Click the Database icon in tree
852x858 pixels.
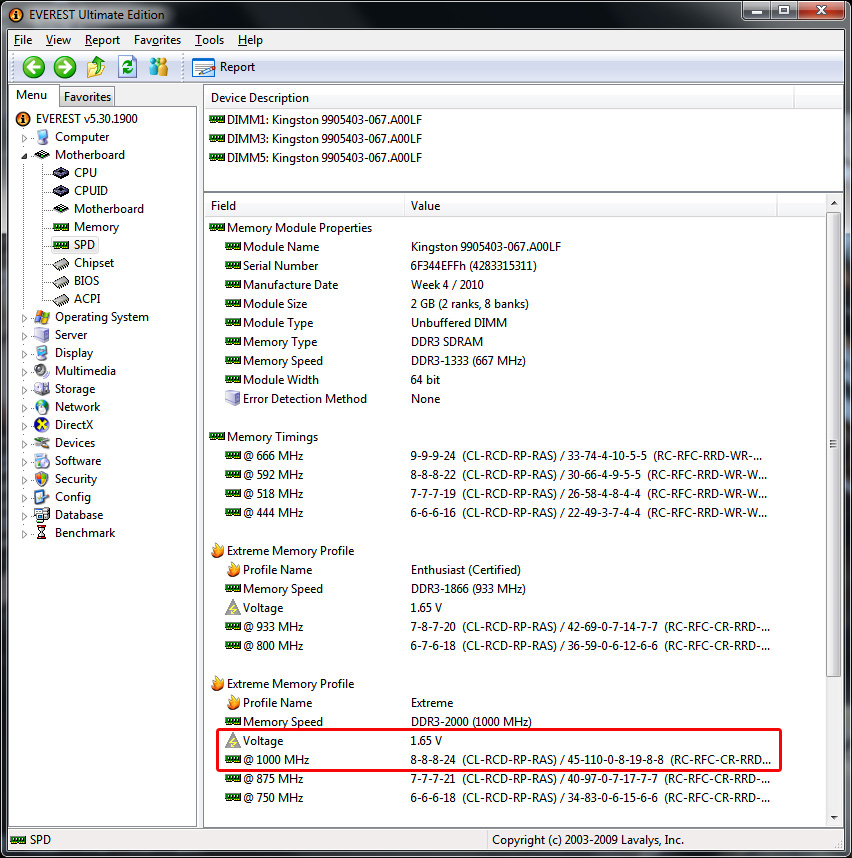pos(42,515)
